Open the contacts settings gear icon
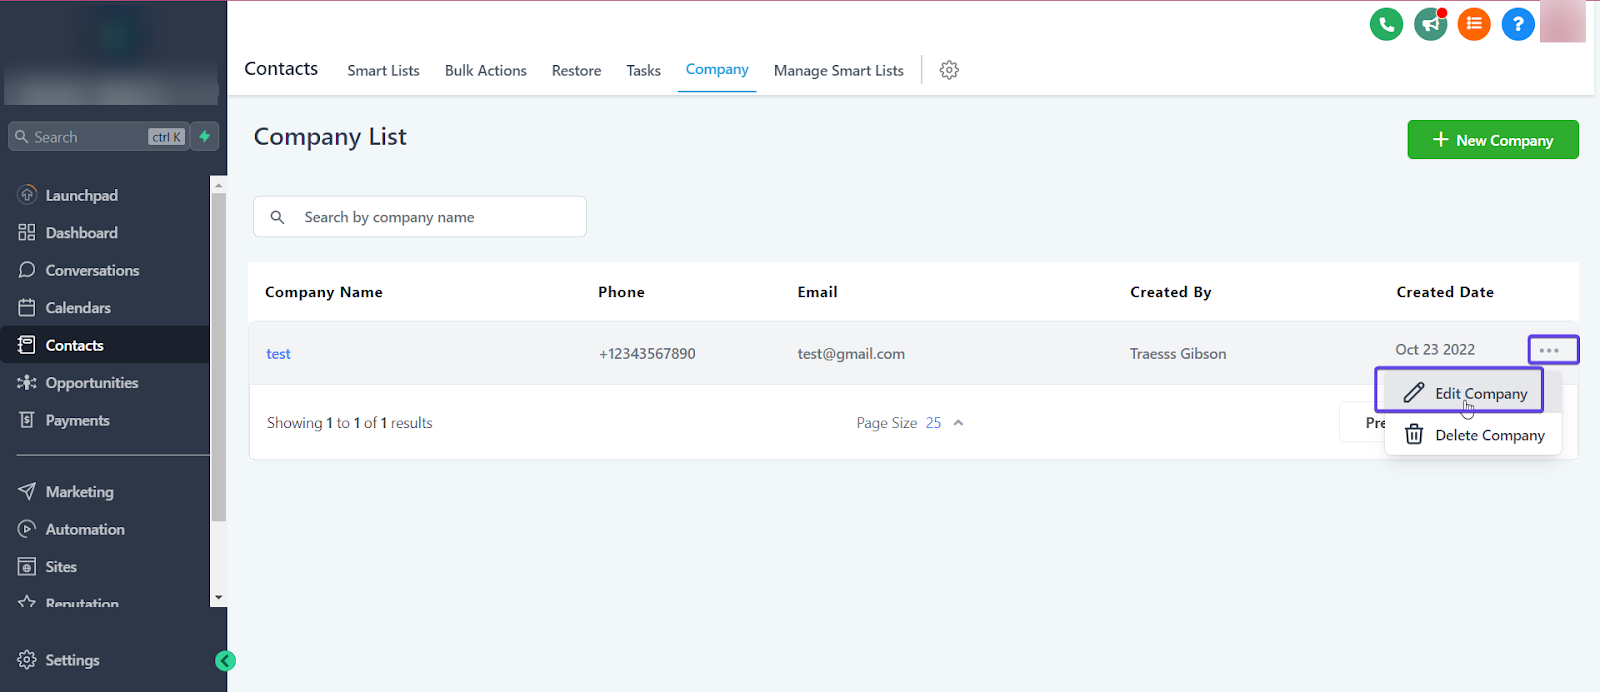Image resolution: width=1600 pixels, height=692 pixels. coord(949,70)
